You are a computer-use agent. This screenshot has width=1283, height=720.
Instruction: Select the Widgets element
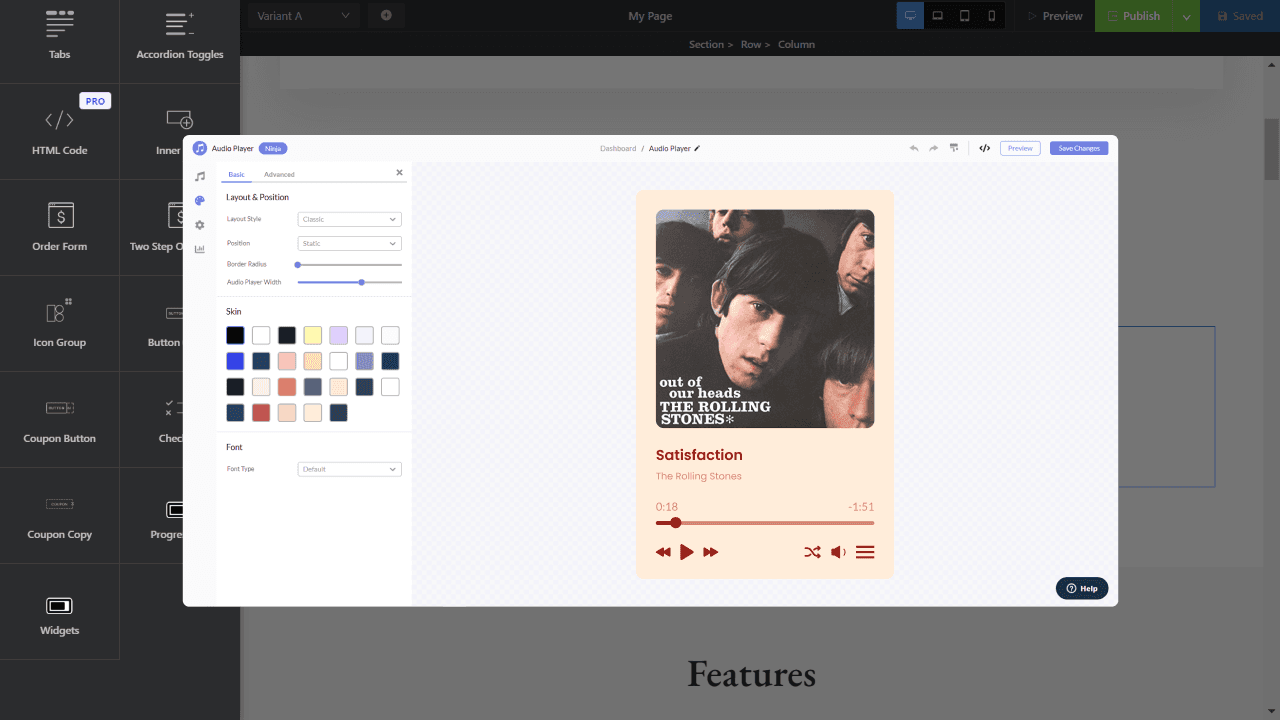click(60, 612)
